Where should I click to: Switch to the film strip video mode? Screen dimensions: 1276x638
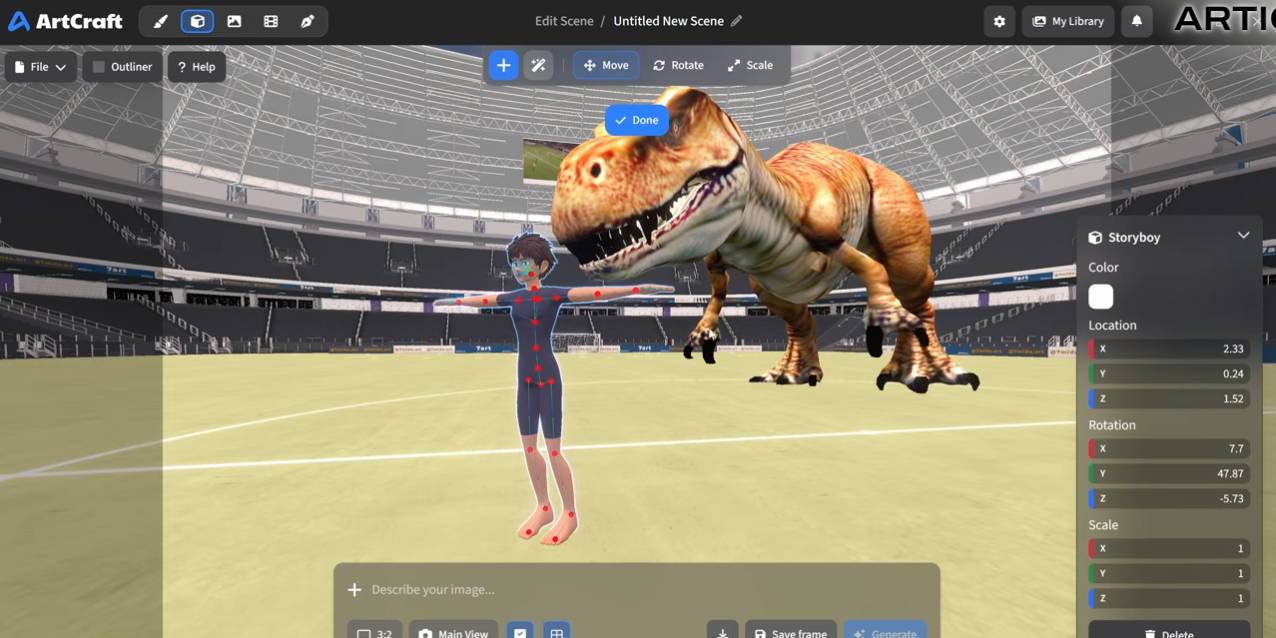[x=271, y=21]
